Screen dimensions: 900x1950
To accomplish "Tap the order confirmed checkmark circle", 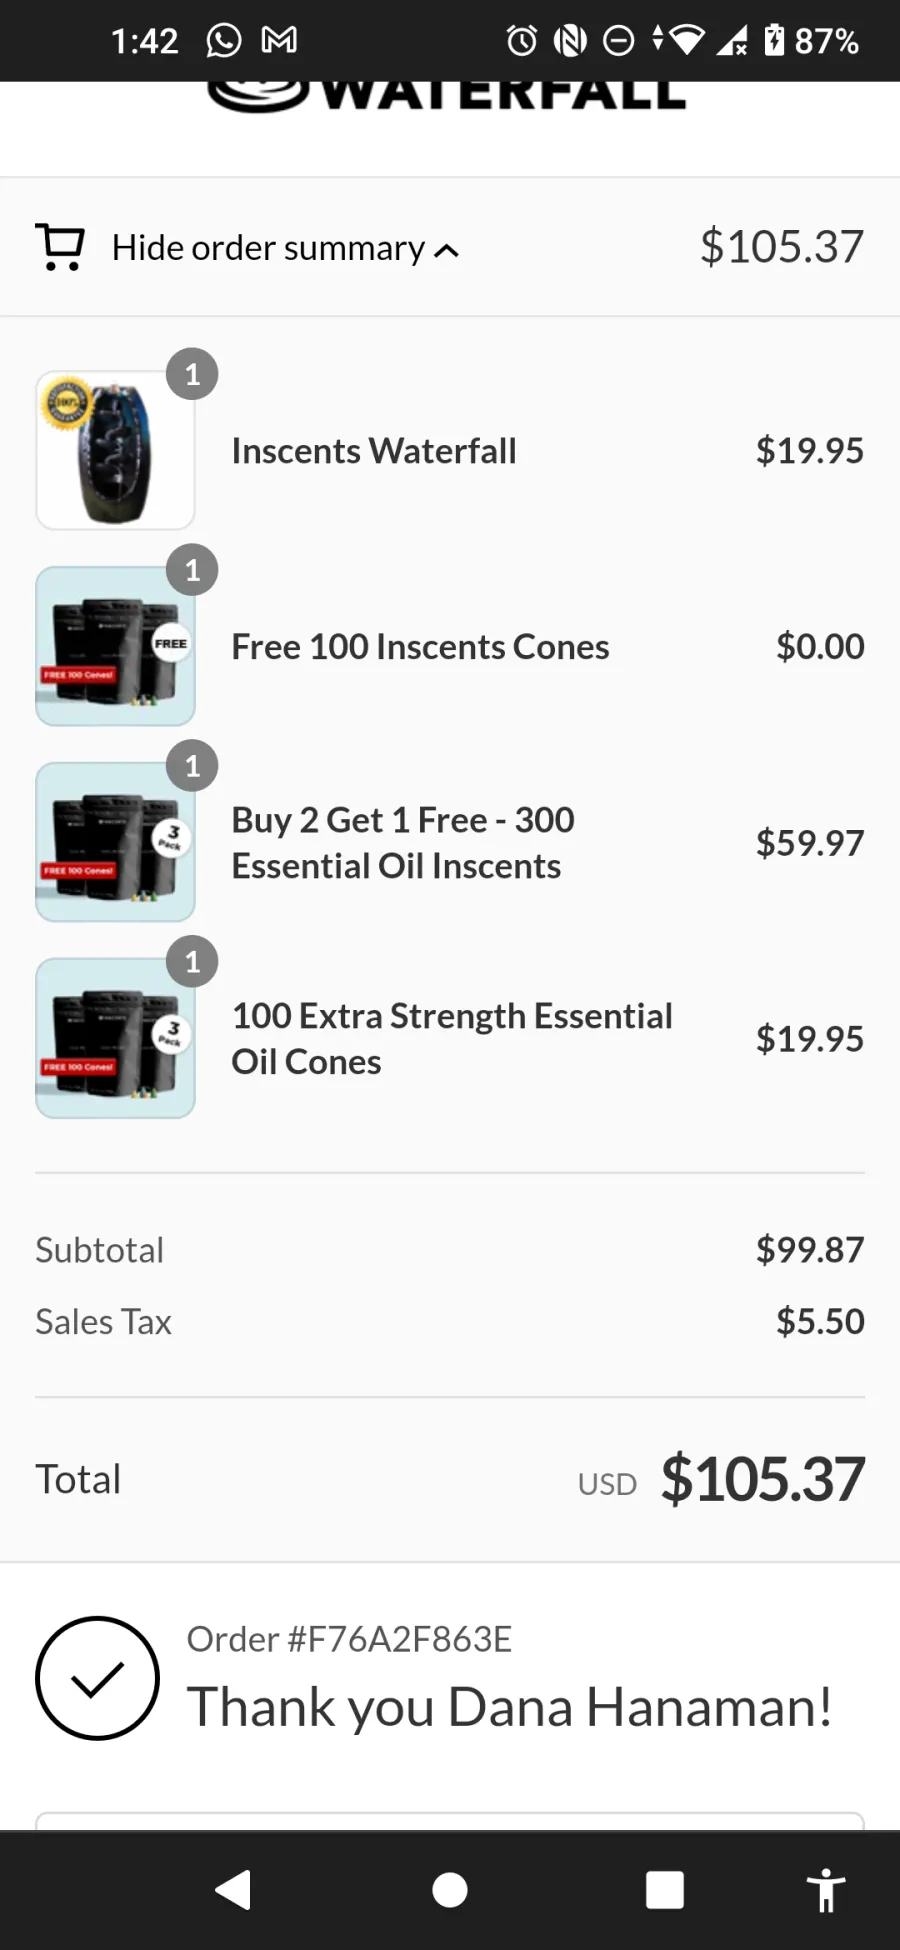I will tap(97, 1678).
